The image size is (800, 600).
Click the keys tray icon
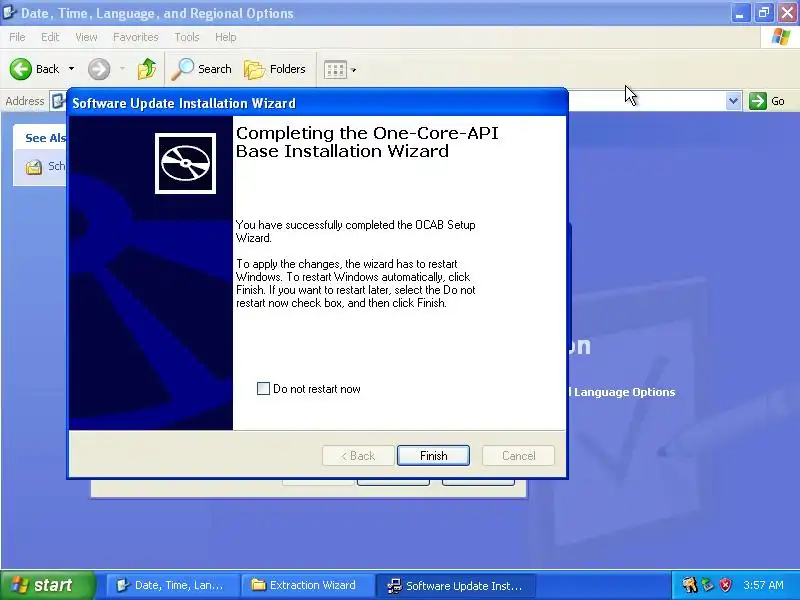click(x=689, y=585)
